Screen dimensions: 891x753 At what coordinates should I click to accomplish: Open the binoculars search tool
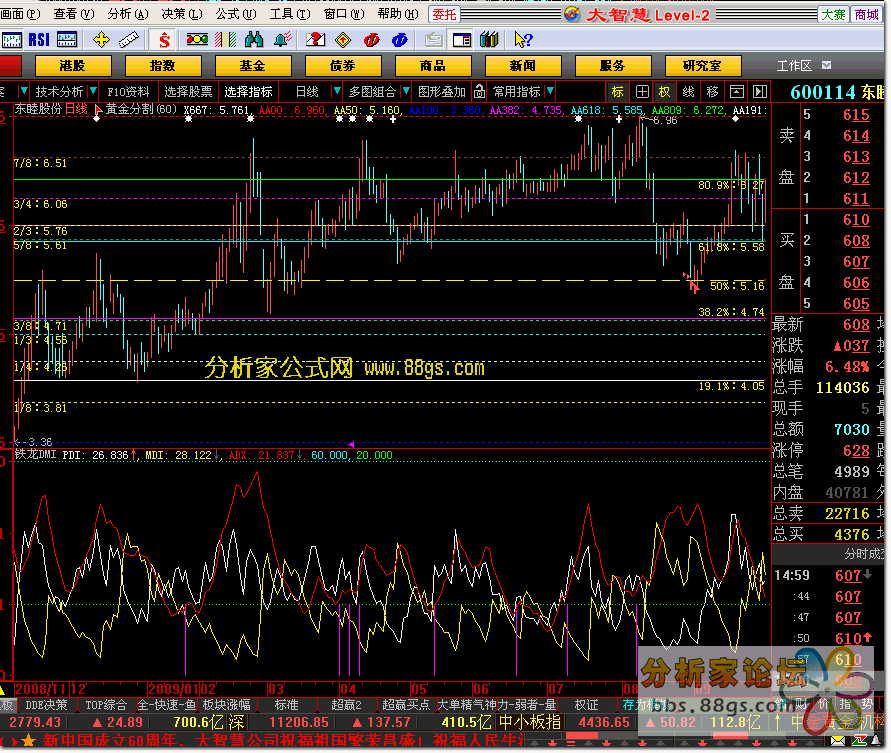coord(253,39)
